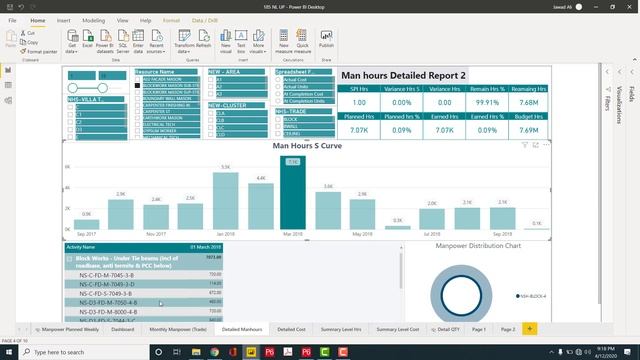Add a new page with the plus button
Screen dimensions: 640x360
530,329
